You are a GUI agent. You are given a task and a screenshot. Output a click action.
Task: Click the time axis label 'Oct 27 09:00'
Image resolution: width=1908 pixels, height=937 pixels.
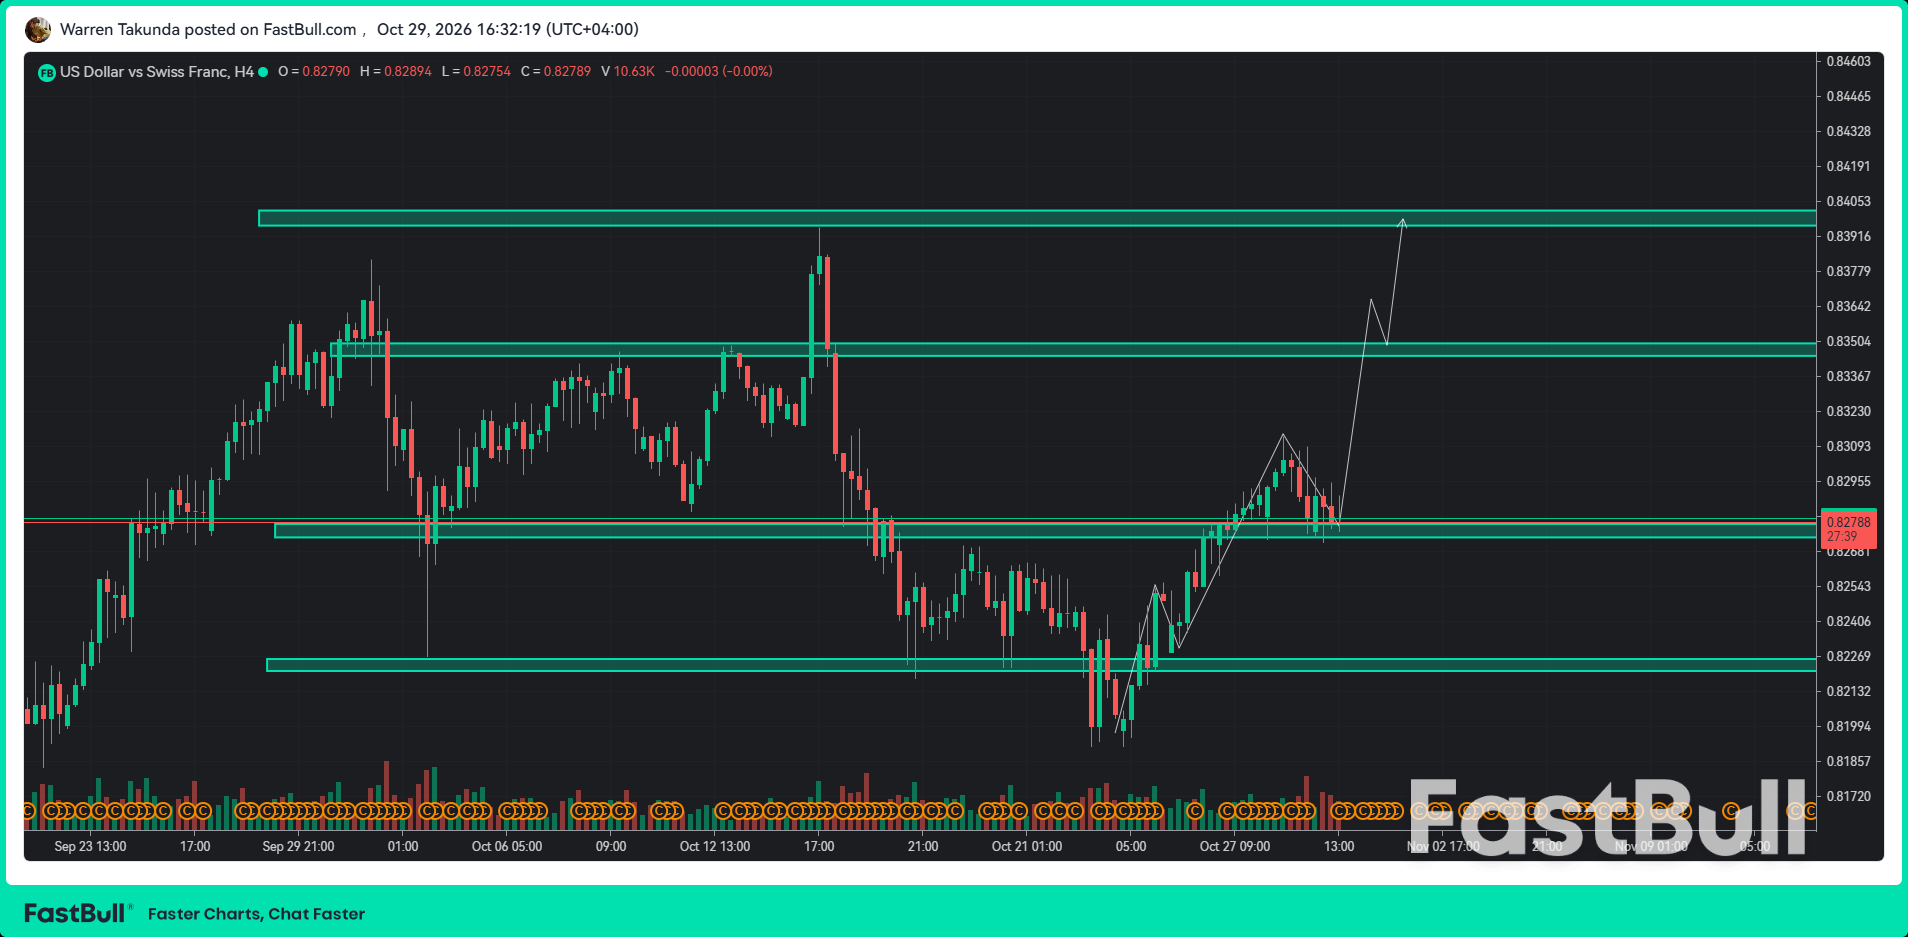point(1235,846)
